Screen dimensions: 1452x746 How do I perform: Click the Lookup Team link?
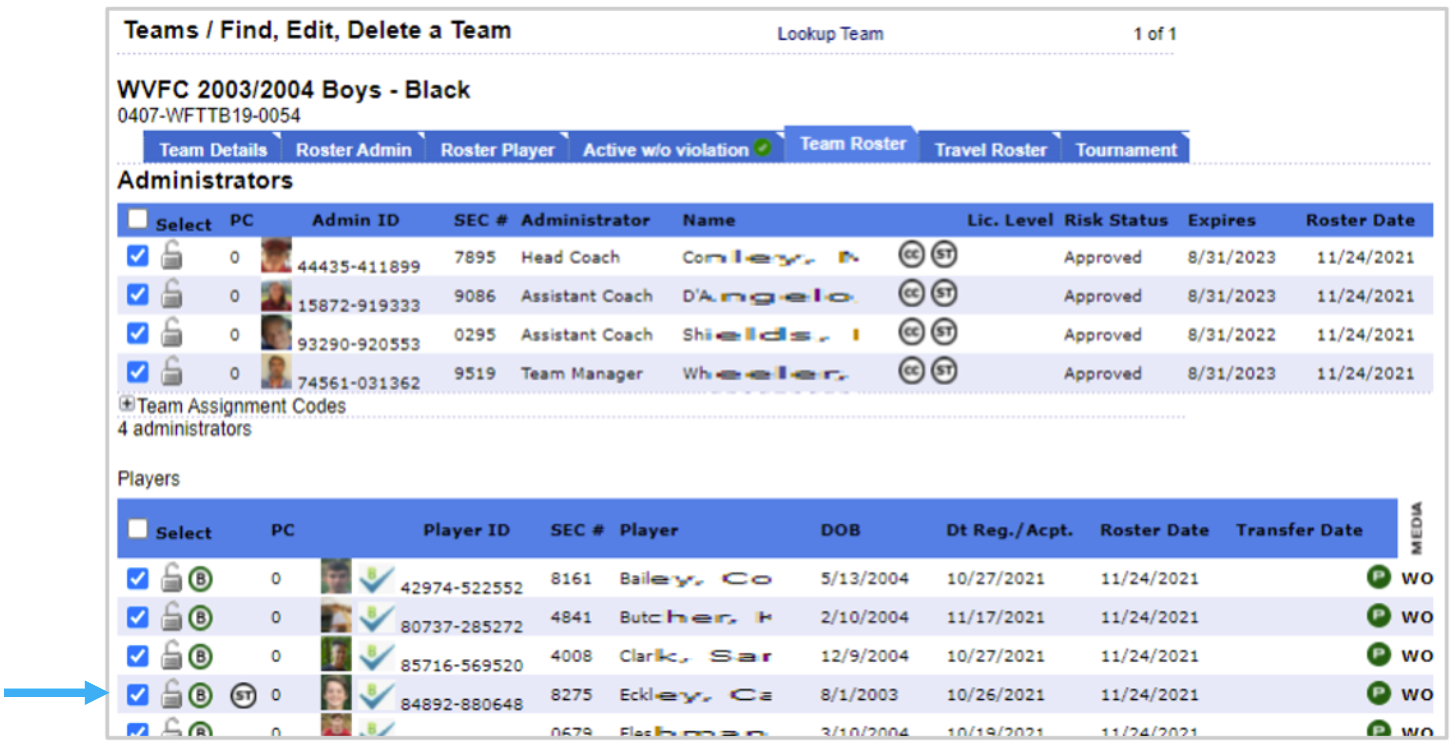(830, 34)
